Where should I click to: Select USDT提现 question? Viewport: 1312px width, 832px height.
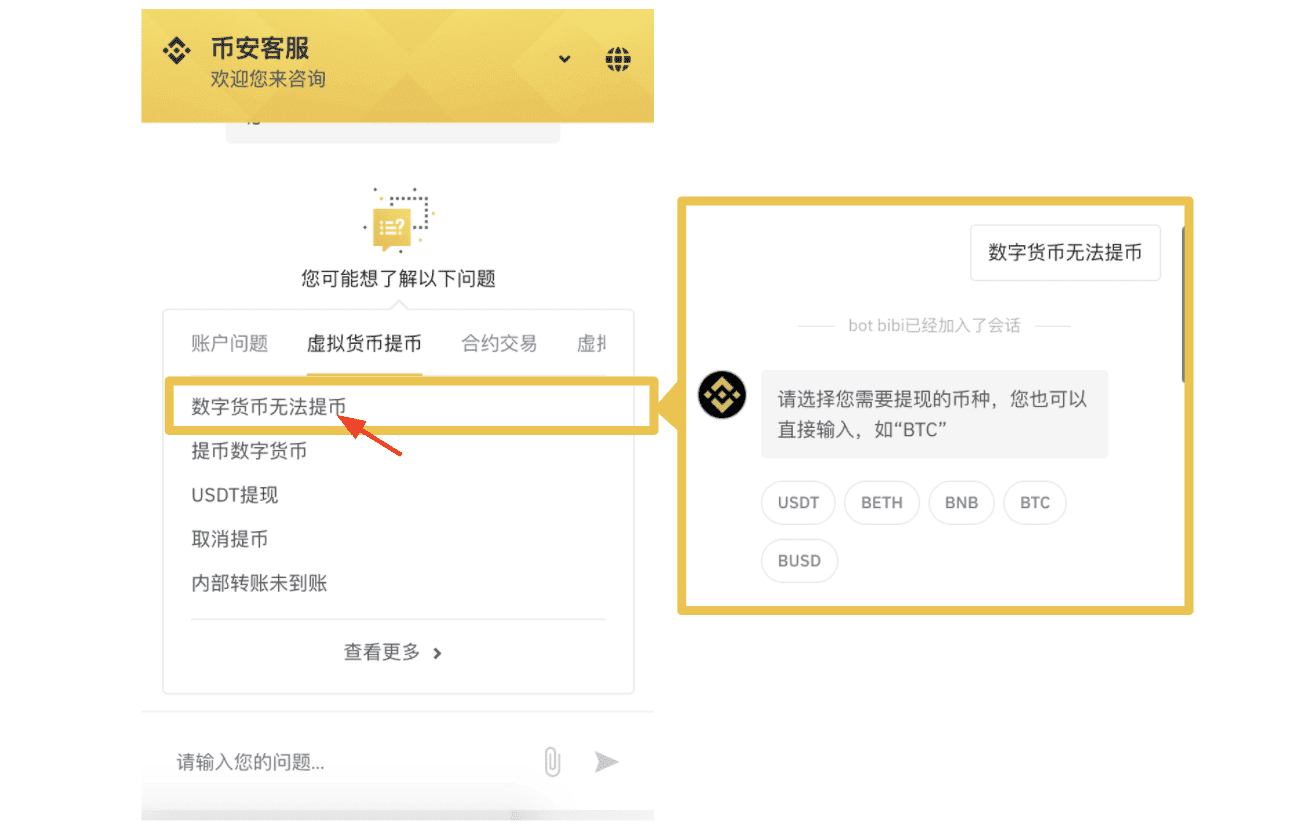pos(235,495)
